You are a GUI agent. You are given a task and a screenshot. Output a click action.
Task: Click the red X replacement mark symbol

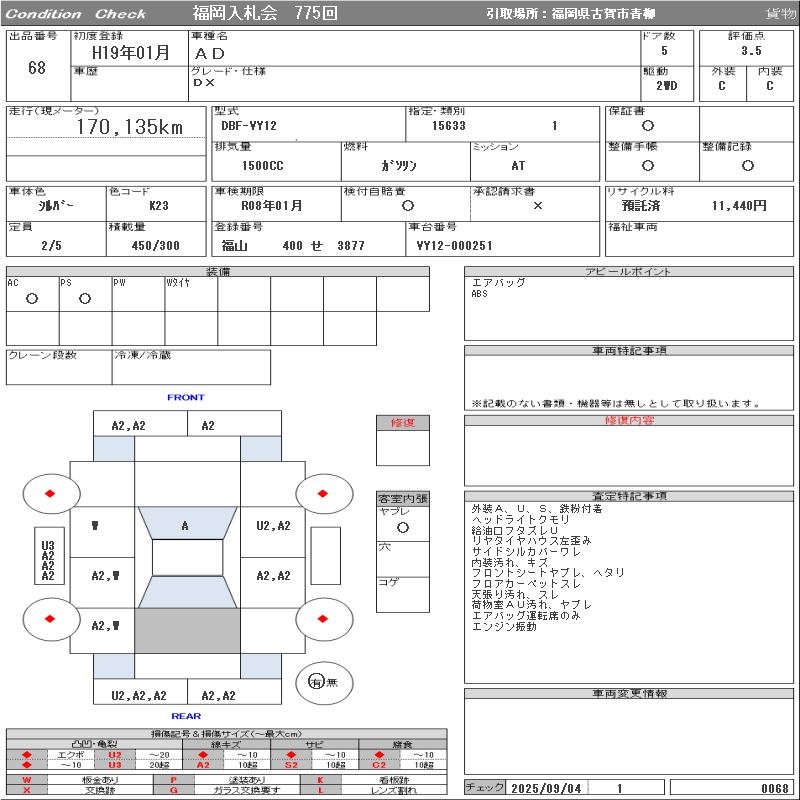pos(27,790)
